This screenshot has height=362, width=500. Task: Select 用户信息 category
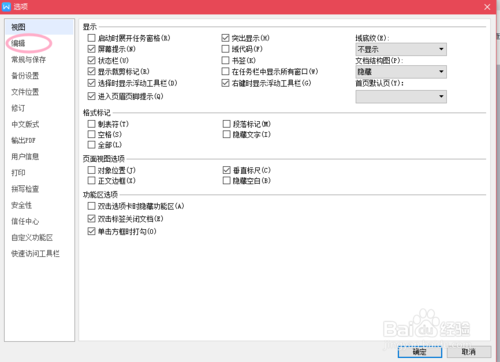(x=25, y=157)
